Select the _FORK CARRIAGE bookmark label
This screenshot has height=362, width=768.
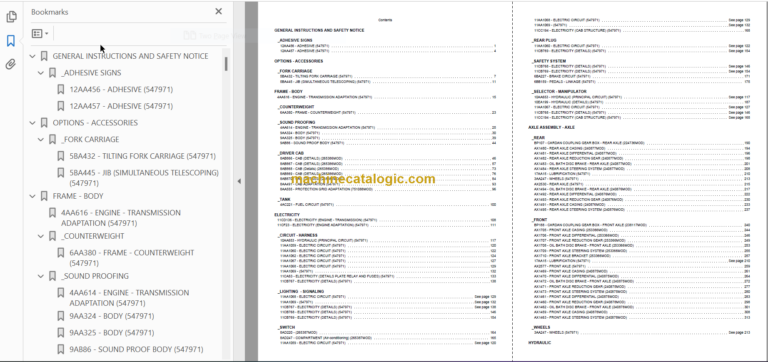click(x=90, y=140)
